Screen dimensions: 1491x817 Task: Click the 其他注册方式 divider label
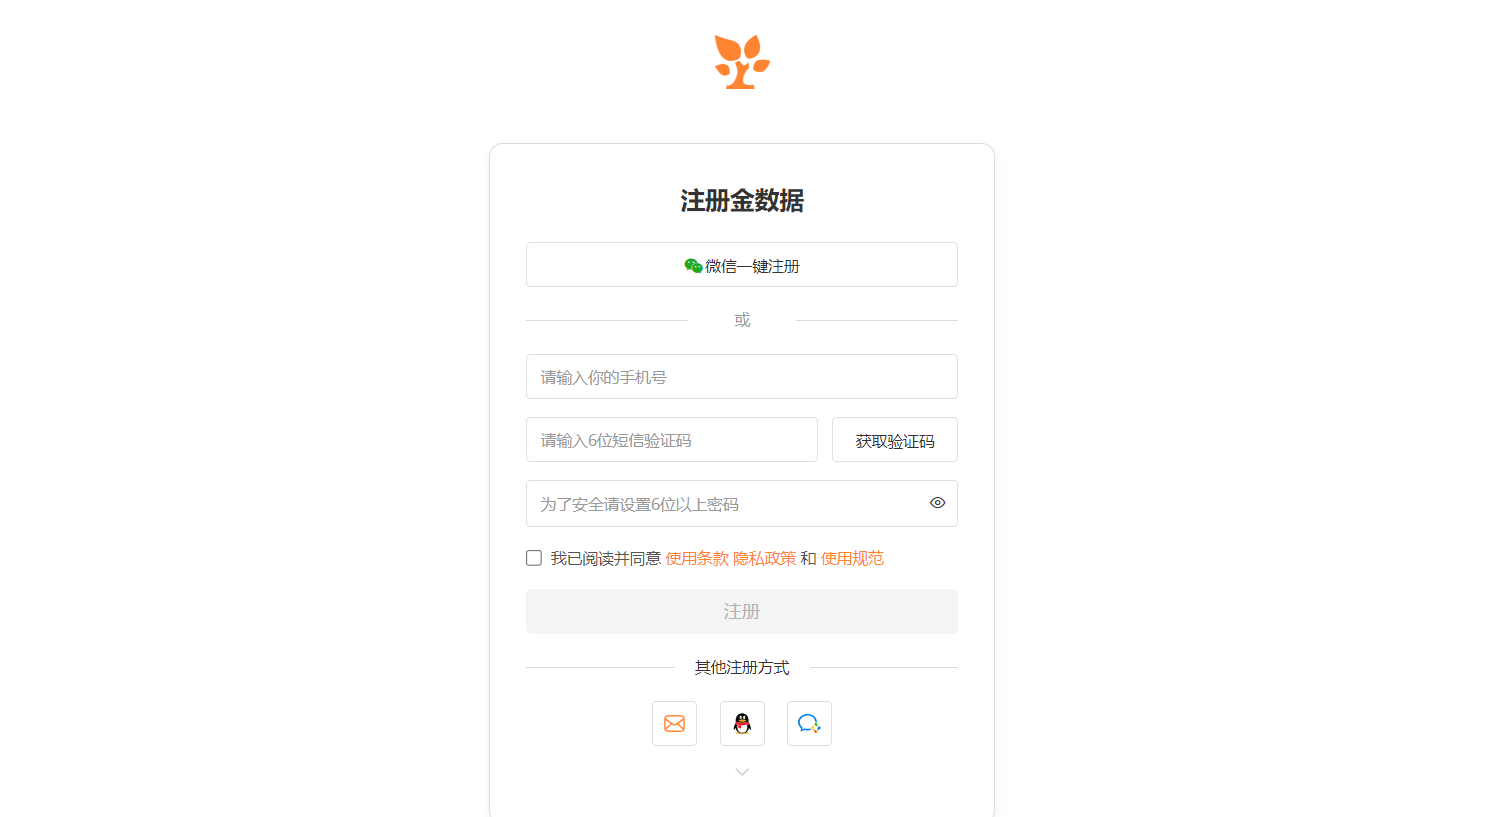[742, 667]
